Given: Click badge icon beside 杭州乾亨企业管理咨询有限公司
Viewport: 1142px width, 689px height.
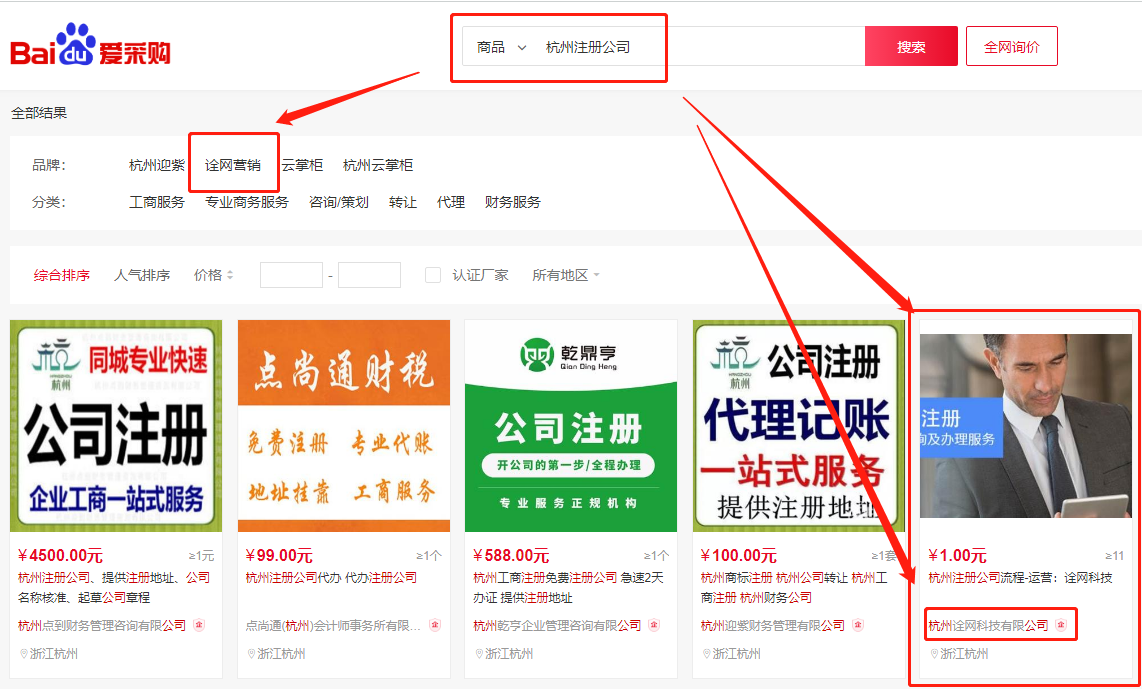Looking at the screenshot, I should pyautogui.click(x=654, y=626).
